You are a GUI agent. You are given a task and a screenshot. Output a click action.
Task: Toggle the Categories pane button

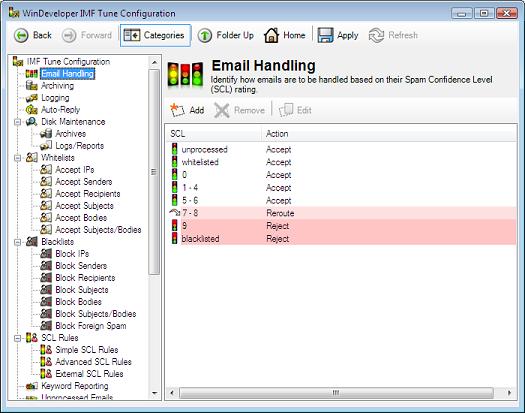pyautogui.click(x=155, y=35)
